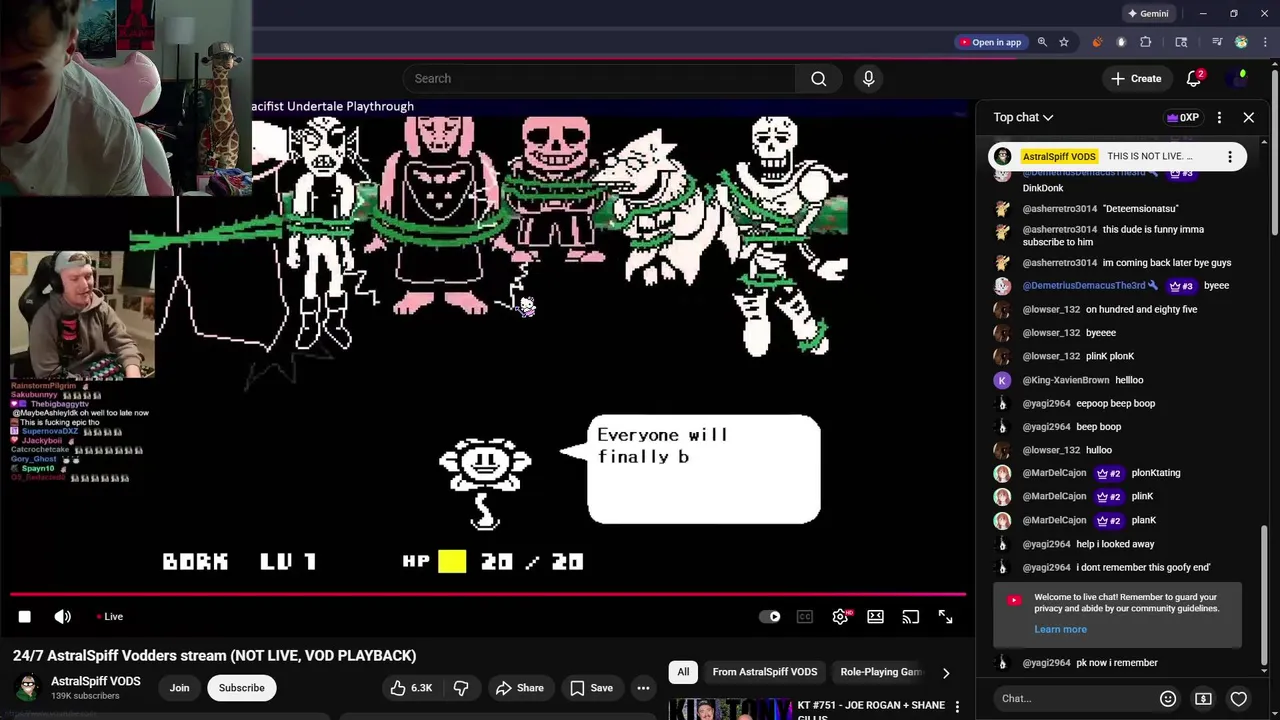The height and width of the screenshot is (720, 1280).
Task: Follow Learn more in chat welcome notice
Action: point(1060,629)
